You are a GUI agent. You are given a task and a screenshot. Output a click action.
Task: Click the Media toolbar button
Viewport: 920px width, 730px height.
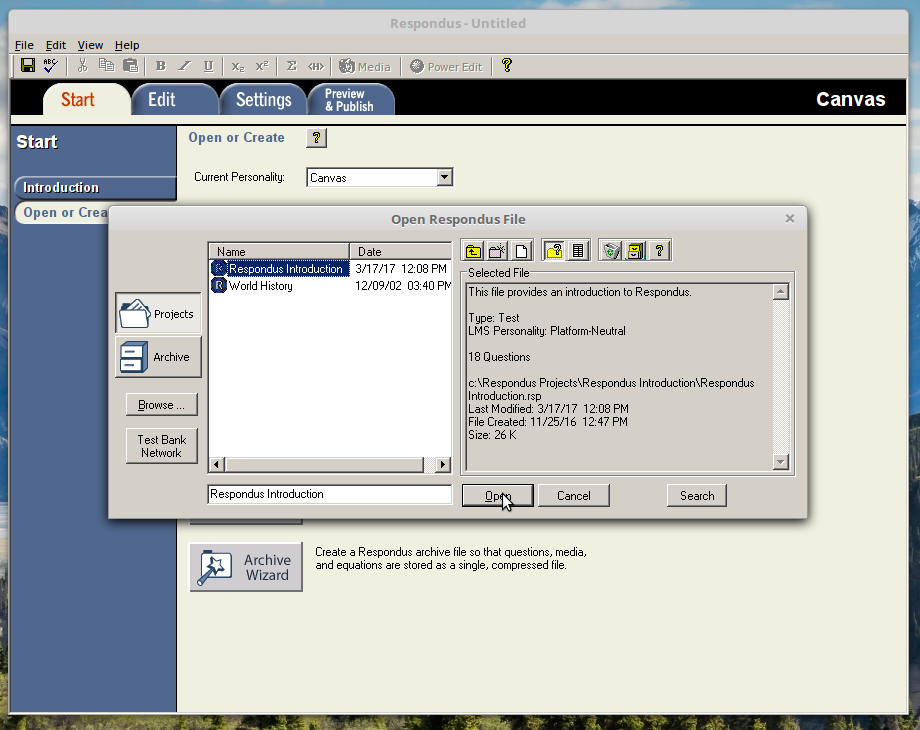(x=365, y=66)
